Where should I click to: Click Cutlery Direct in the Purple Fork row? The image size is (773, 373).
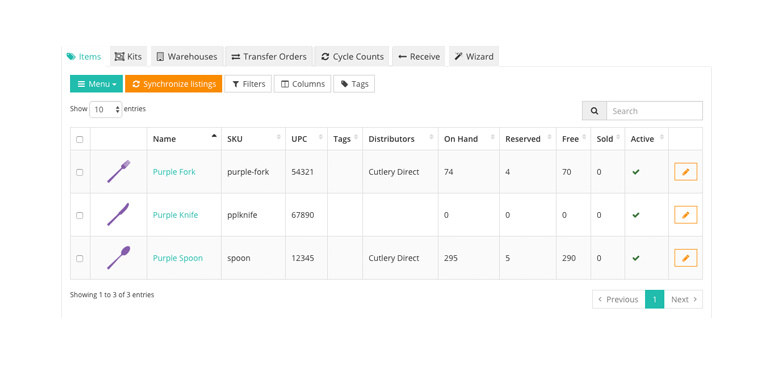click(394, 172)
